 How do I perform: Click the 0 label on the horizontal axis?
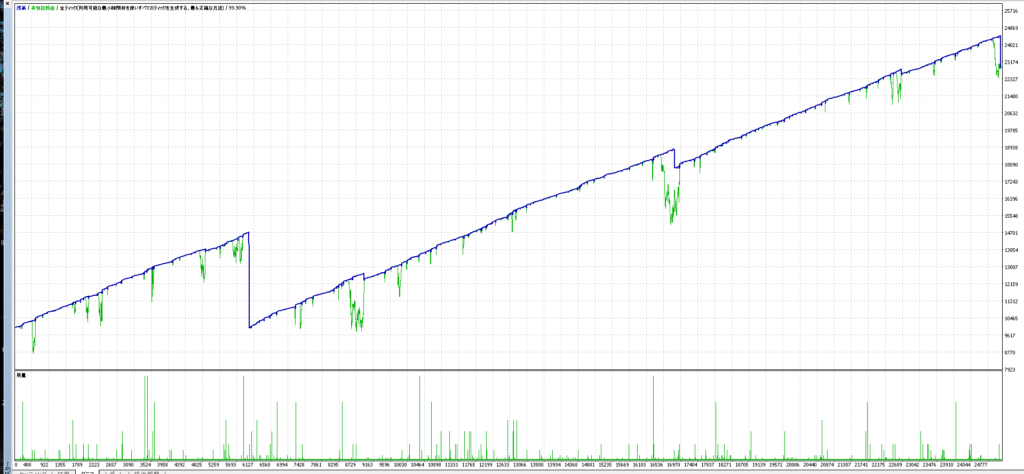17,464
